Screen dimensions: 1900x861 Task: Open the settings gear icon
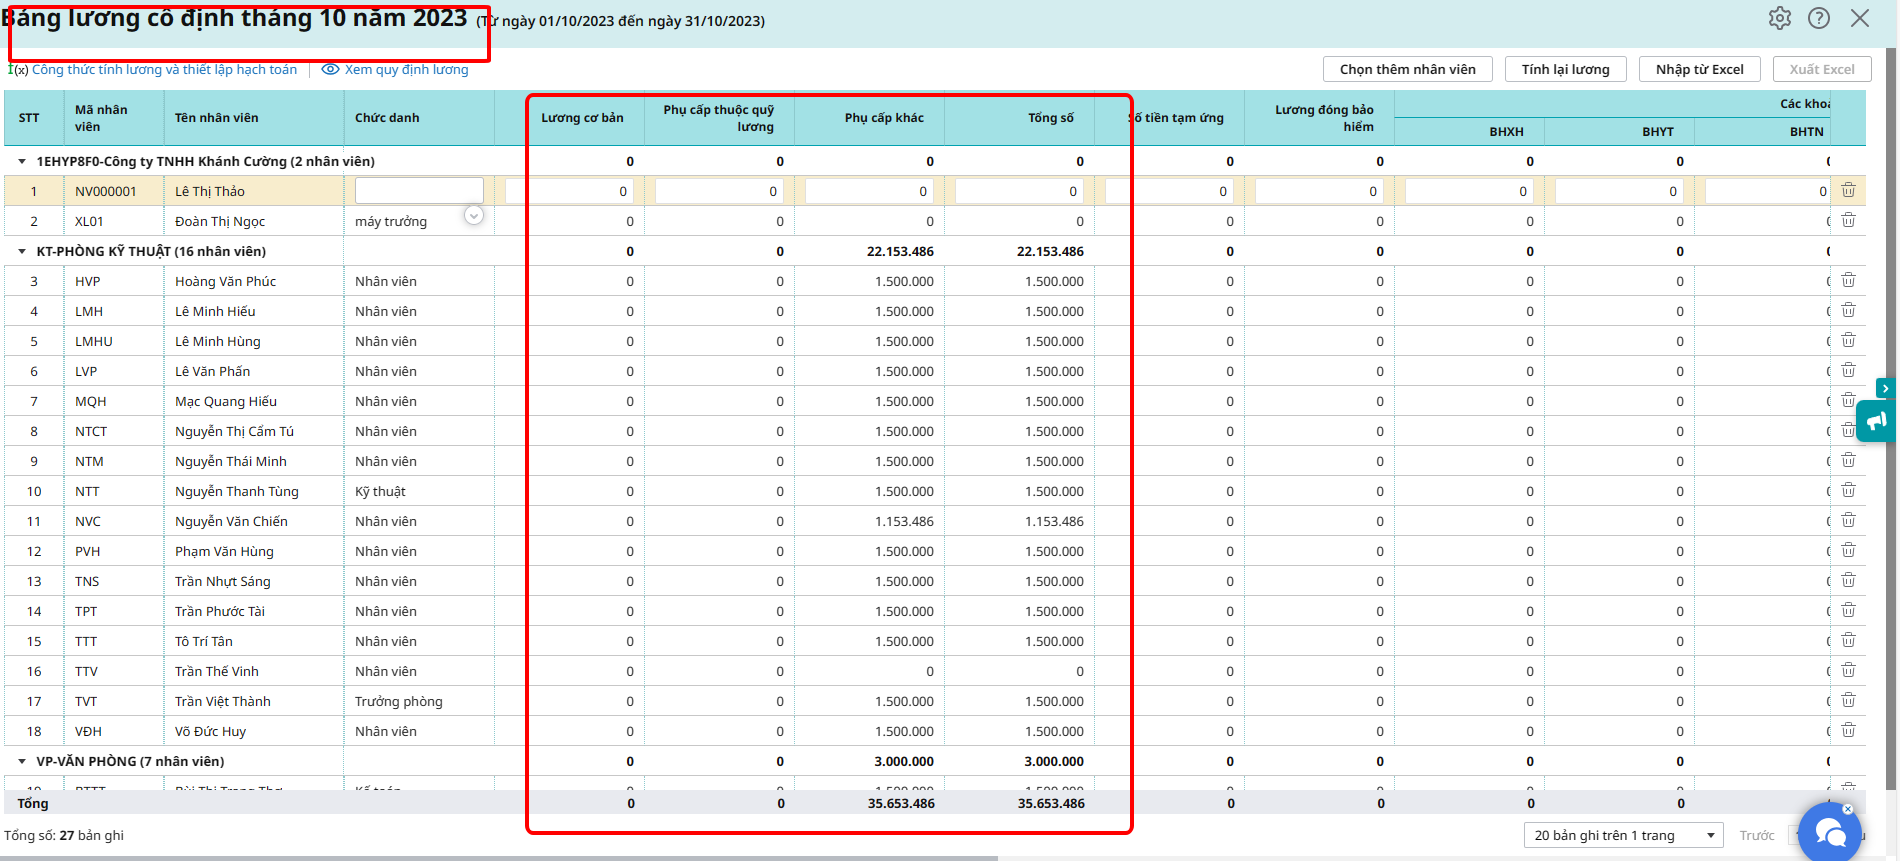(1780, 18)
